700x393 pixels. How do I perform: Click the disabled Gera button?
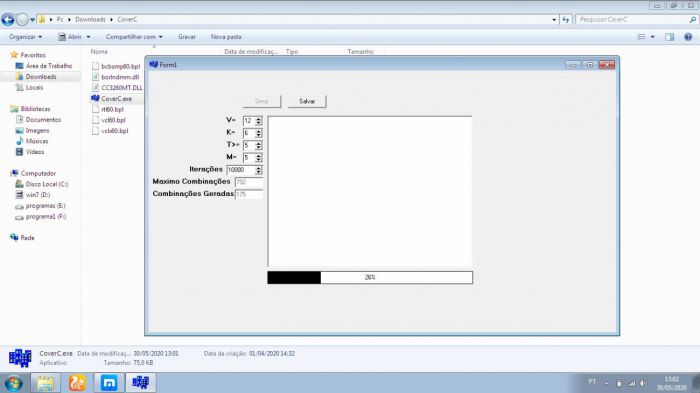[262, 101]
